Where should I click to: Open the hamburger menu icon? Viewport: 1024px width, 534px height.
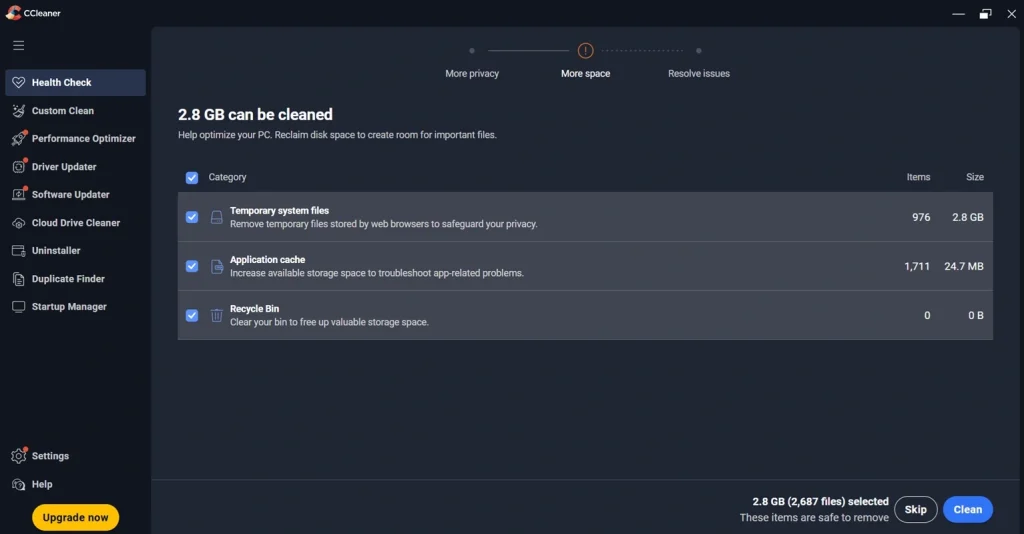pos(18,45)
